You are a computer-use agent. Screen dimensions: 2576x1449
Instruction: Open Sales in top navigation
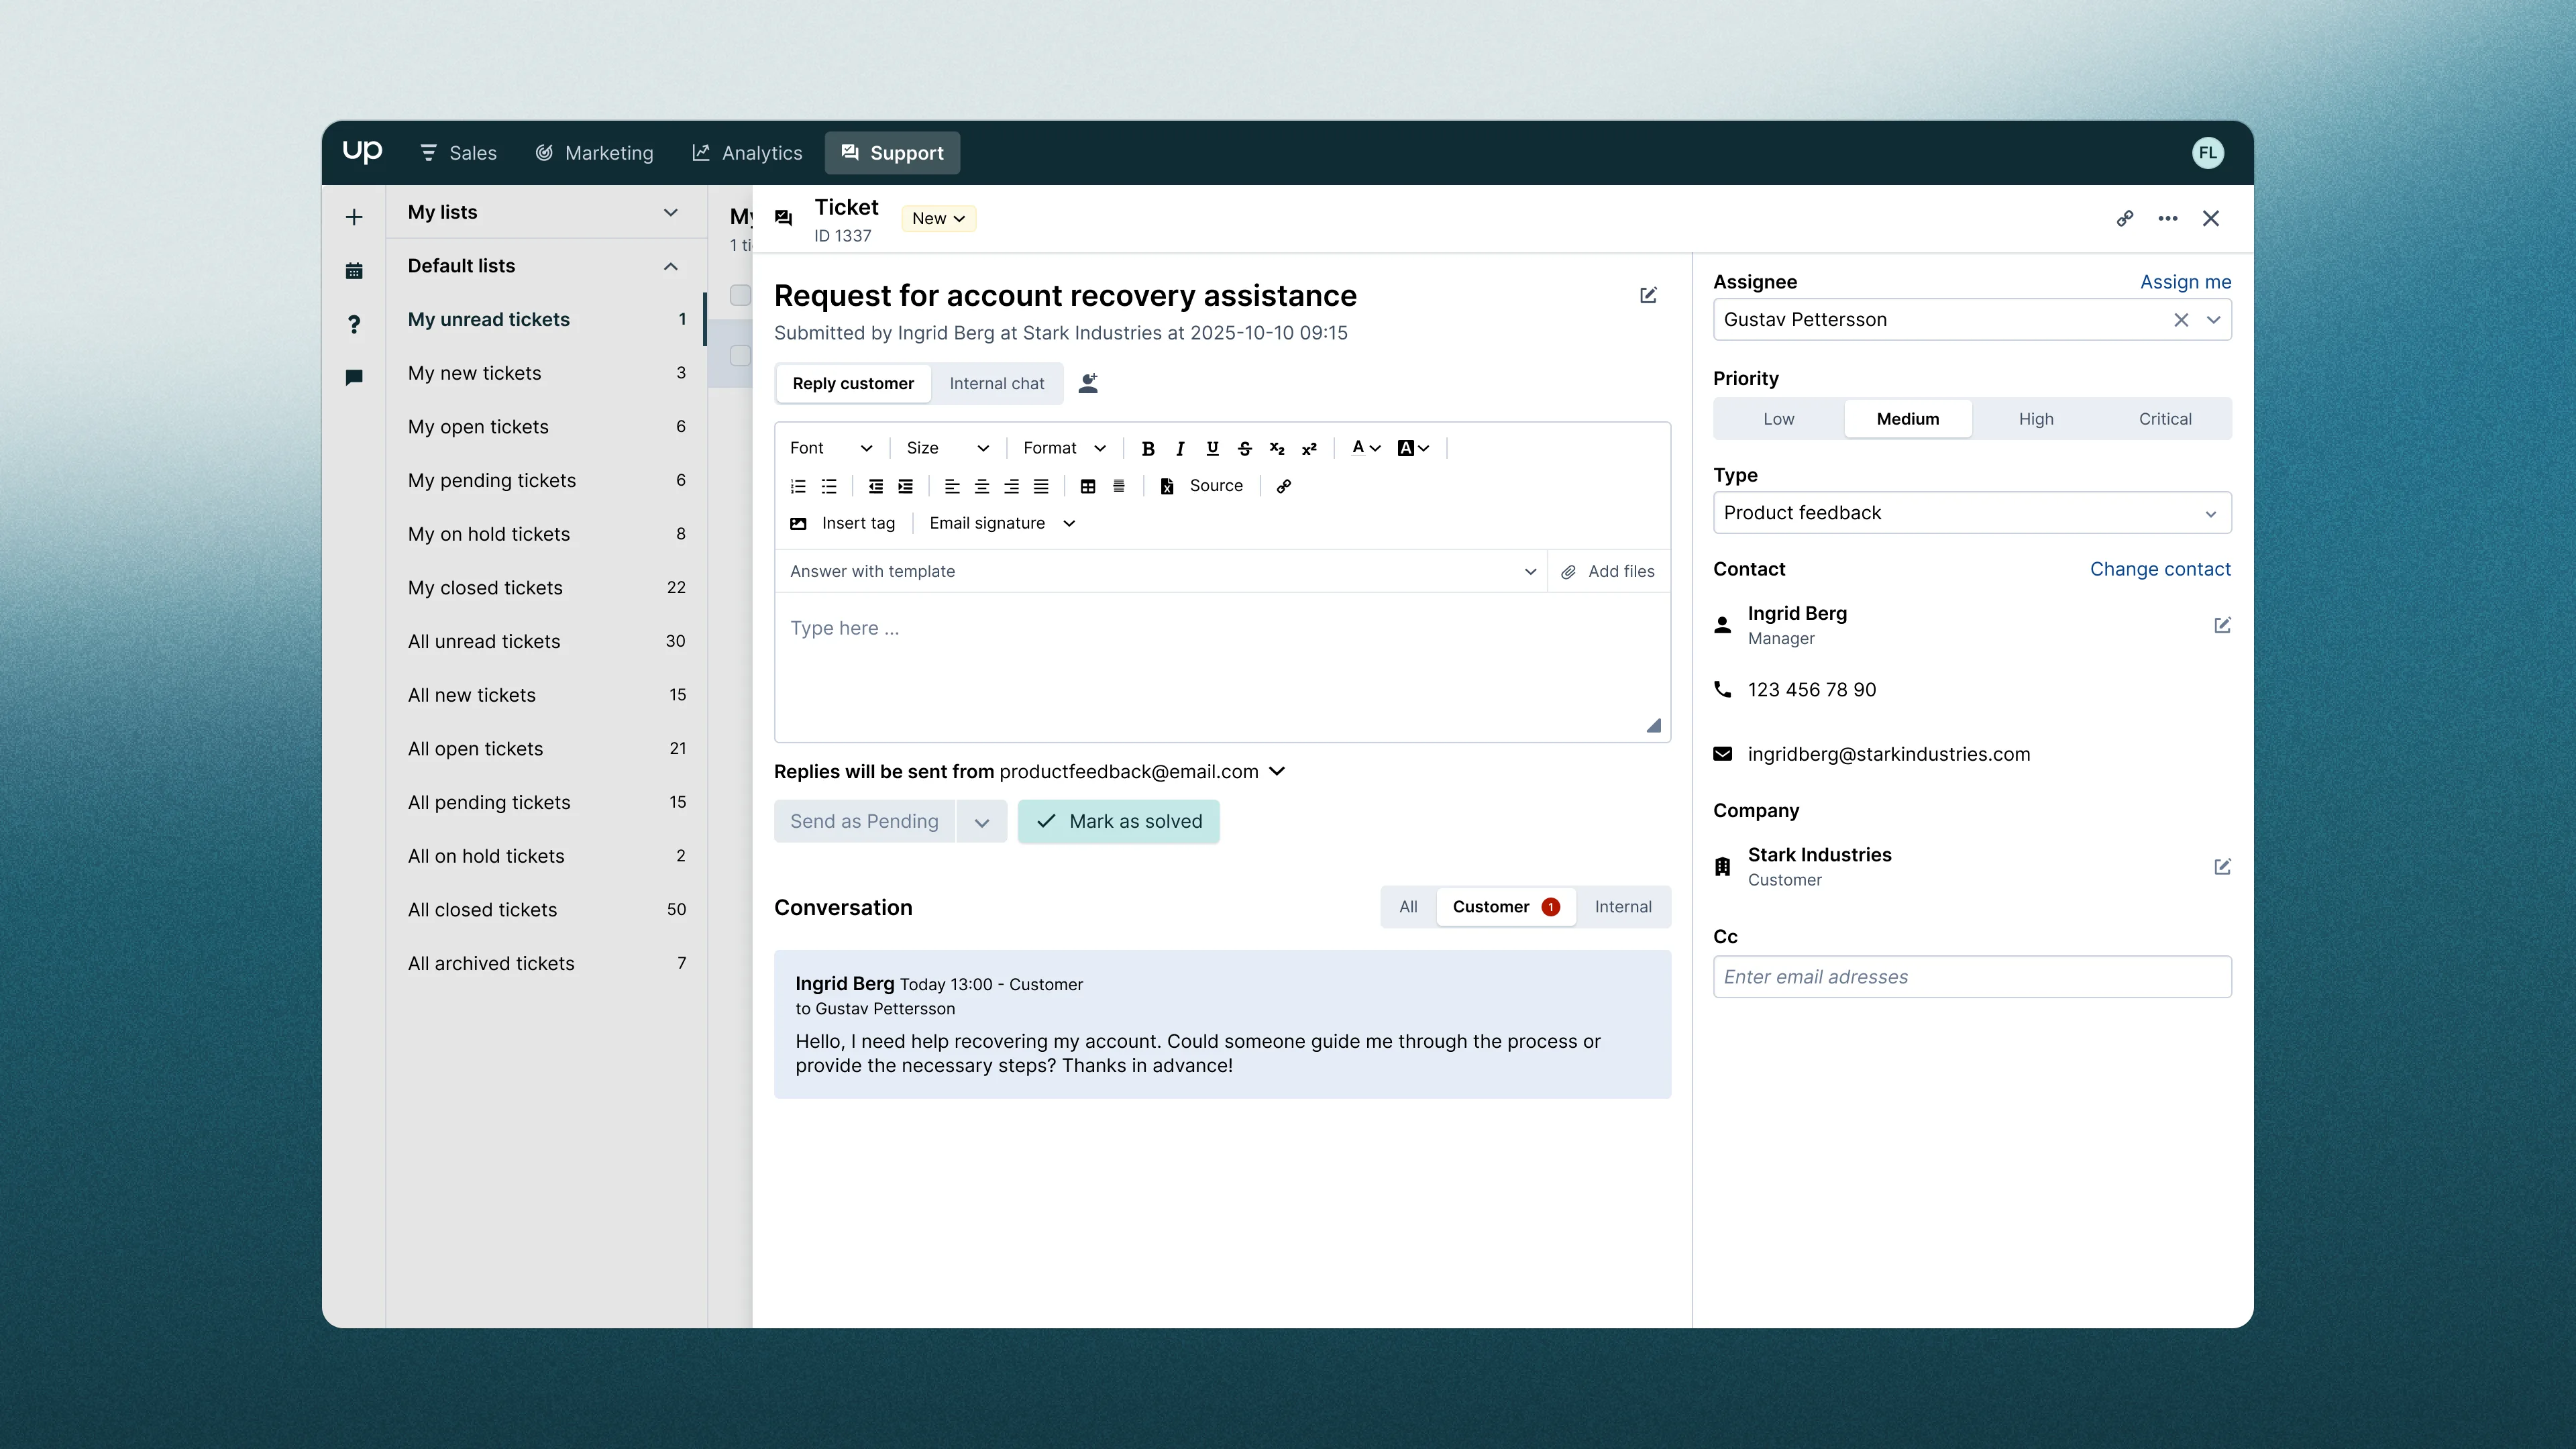(458, 153)
